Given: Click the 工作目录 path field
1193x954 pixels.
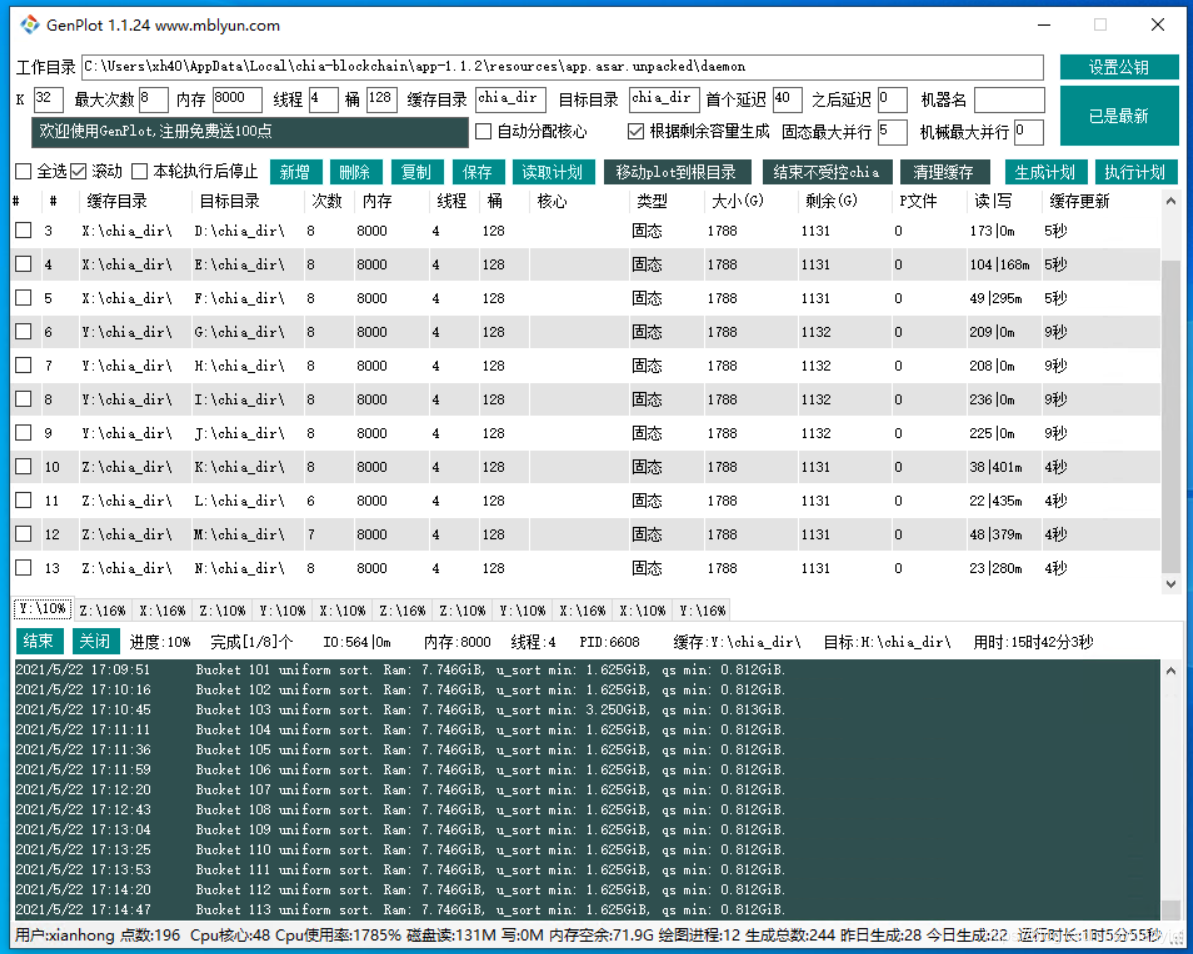Looking at the screenshot, I should pos(562,67).
